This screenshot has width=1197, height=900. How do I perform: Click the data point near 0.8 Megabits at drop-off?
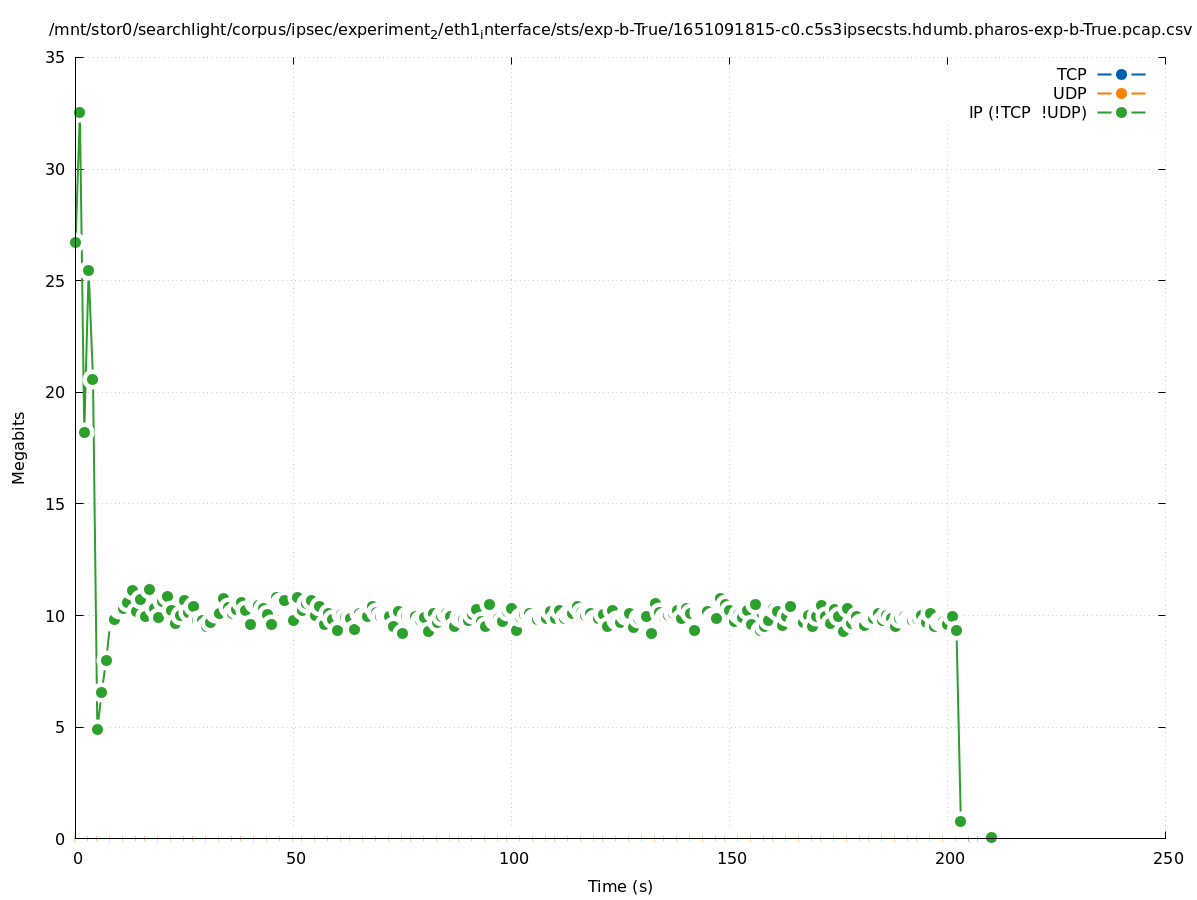pyautogui.click(x=960, y=821)
